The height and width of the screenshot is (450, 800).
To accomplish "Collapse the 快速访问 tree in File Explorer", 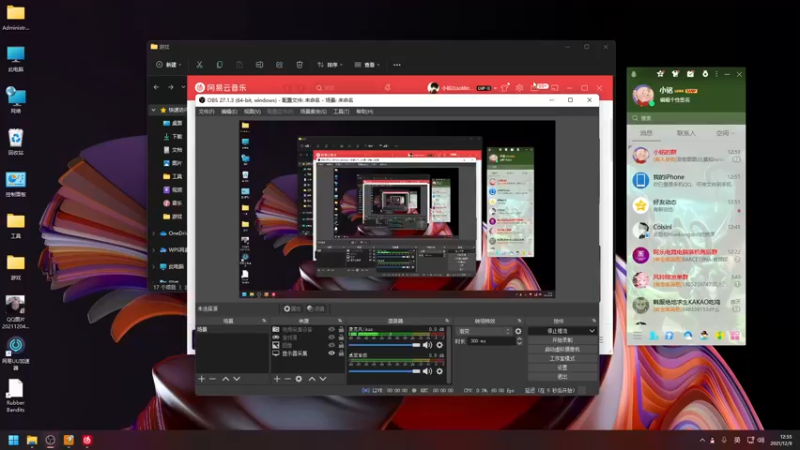I will pos(154,110).
